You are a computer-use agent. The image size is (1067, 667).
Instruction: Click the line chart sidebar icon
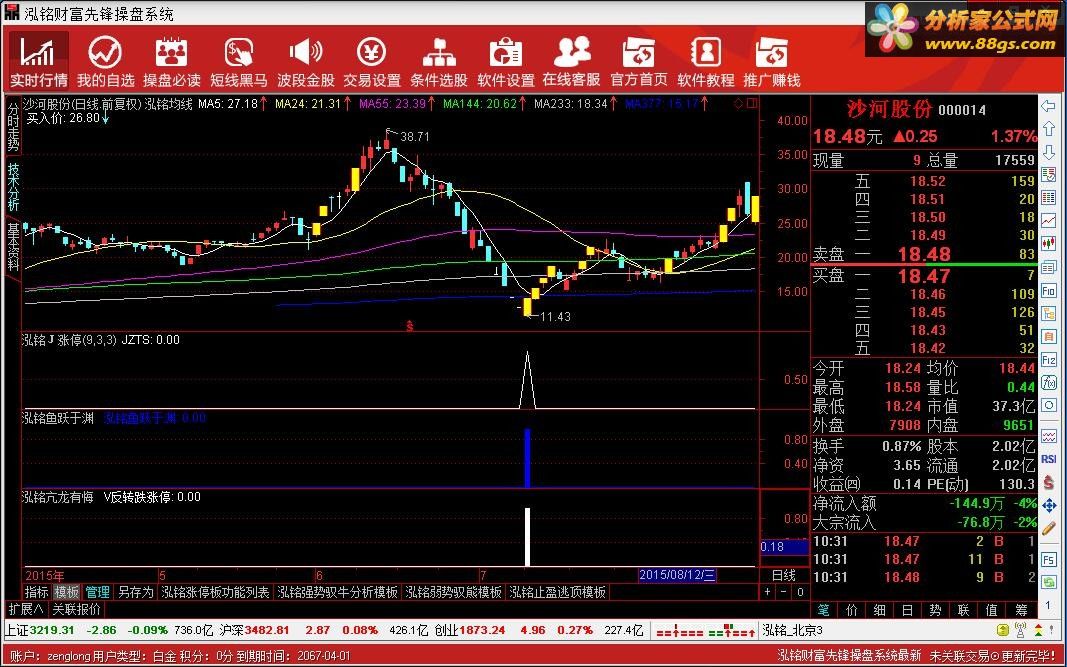1049,220
